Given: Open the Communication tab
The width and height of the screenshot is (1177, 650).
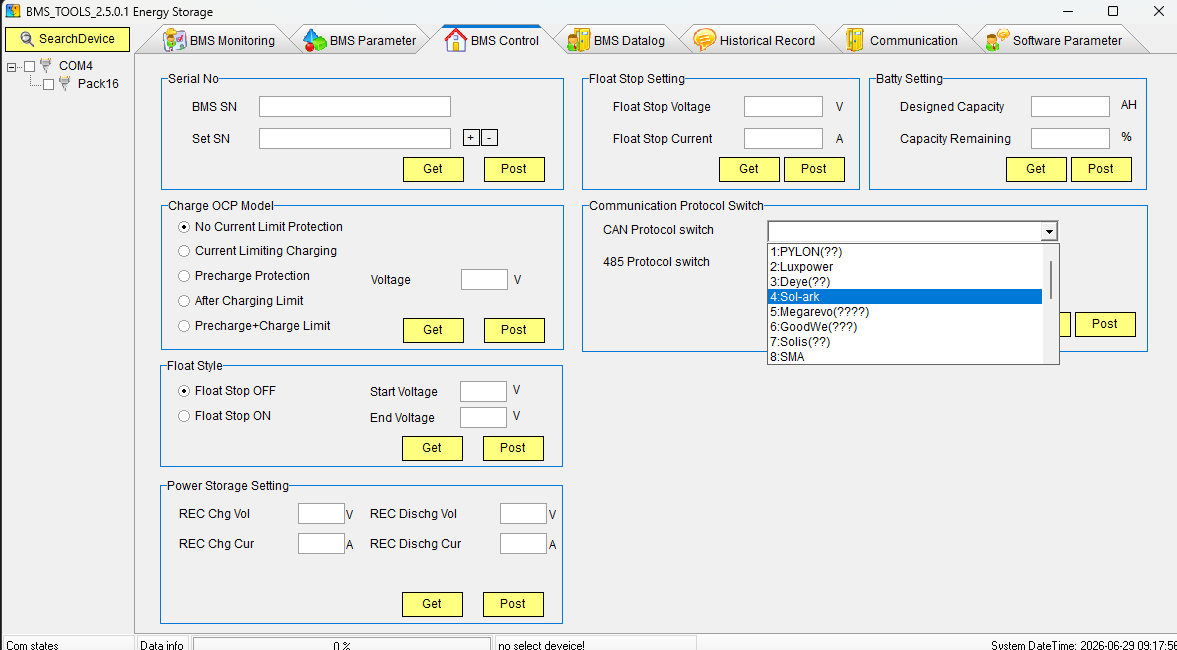Looking at the screenshot, I should click(x=901, y=41).
